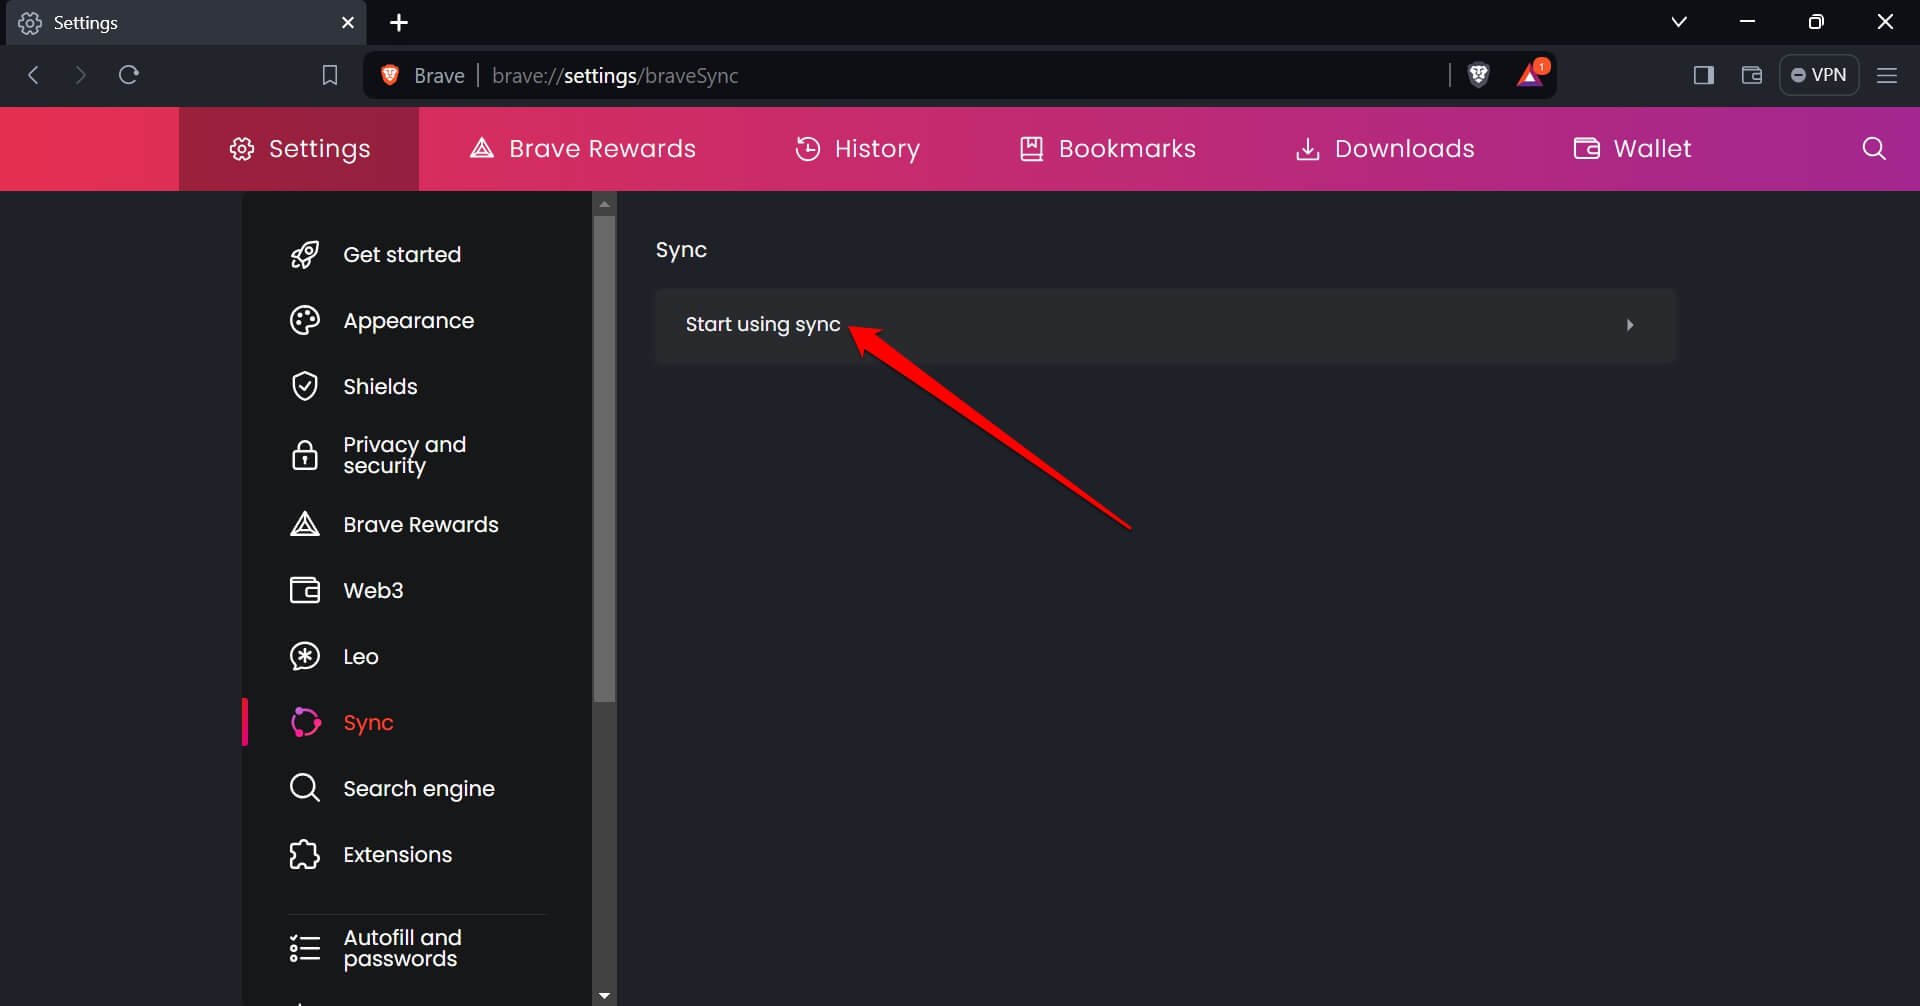Click the settings gear icon in top navigation
The height and width of the screenshot is (1006, 1920).
click(242, 149)
